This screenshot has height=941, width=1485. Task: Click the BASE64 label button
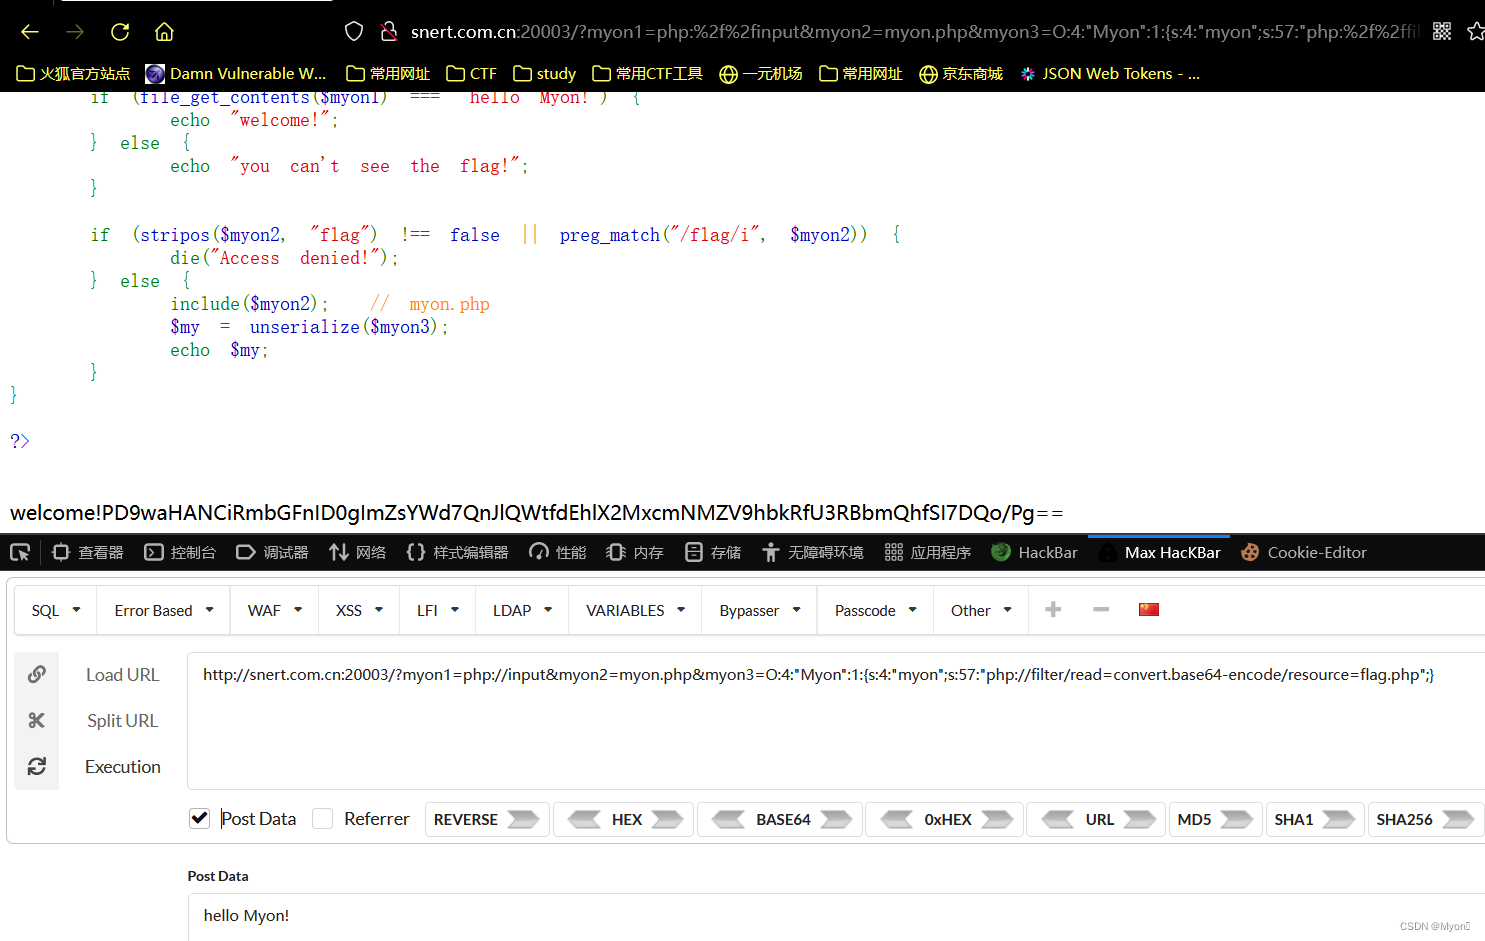(783, 819)
